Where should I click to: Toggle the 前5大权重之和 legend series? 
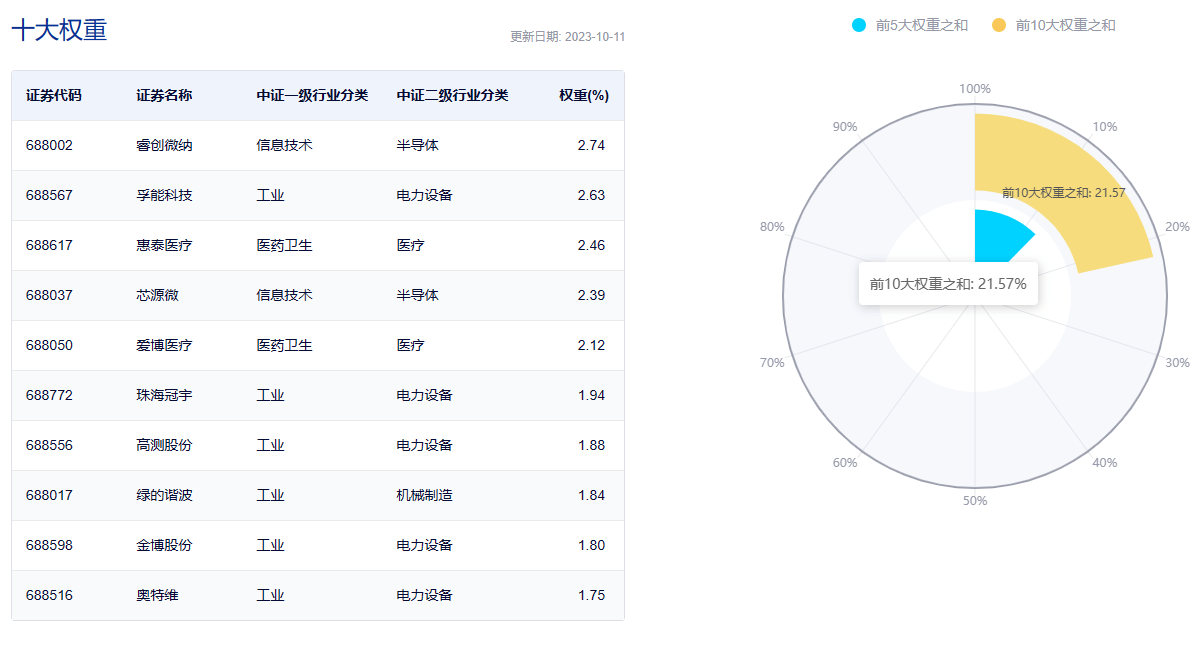909,25
